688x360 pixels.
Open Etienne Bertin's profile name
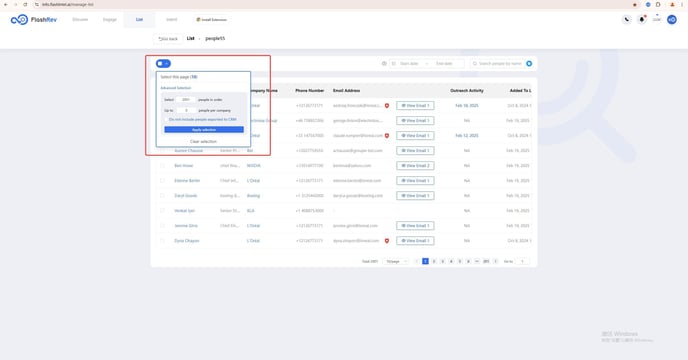point(187,180)
